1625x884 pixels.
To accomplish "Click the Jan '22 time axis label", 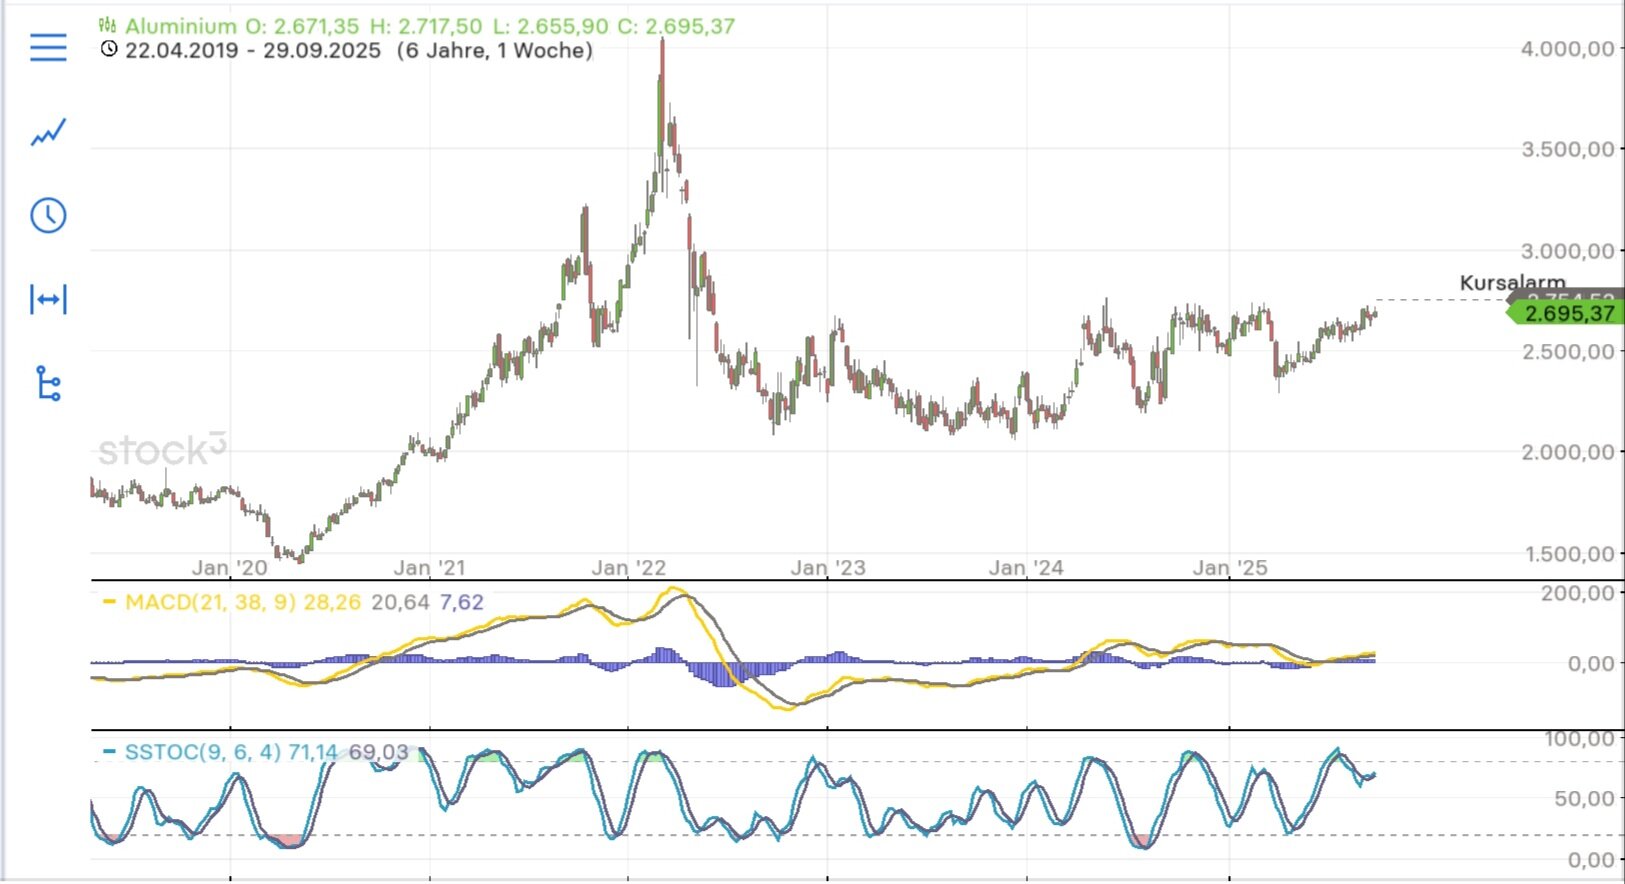I will [x=628, y=568].
